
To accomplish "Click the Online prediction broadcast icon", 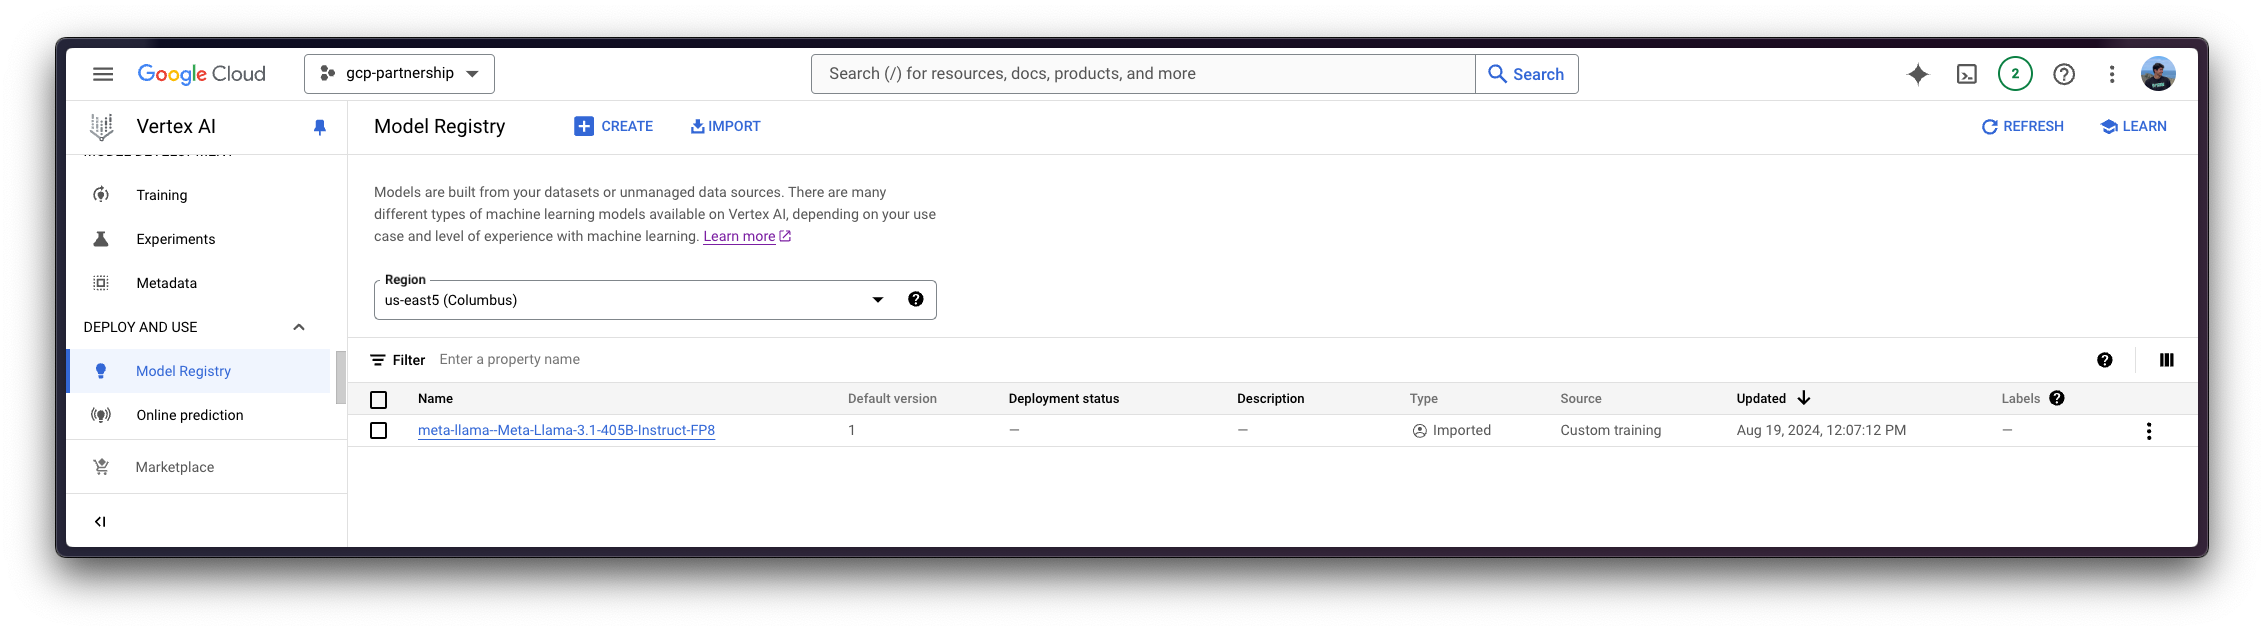I will pyautogui.click(x=101, y=414).
